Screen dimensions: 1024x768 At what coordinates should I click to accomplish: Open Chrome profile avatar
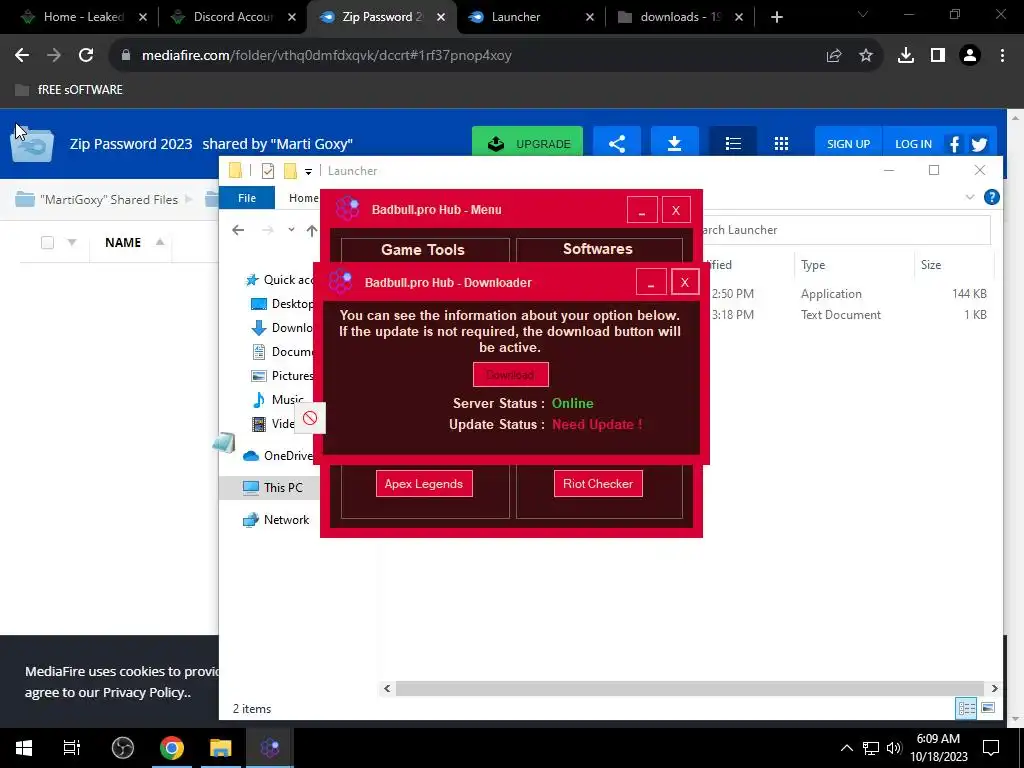pyautogui.click(x=970, y=56)
